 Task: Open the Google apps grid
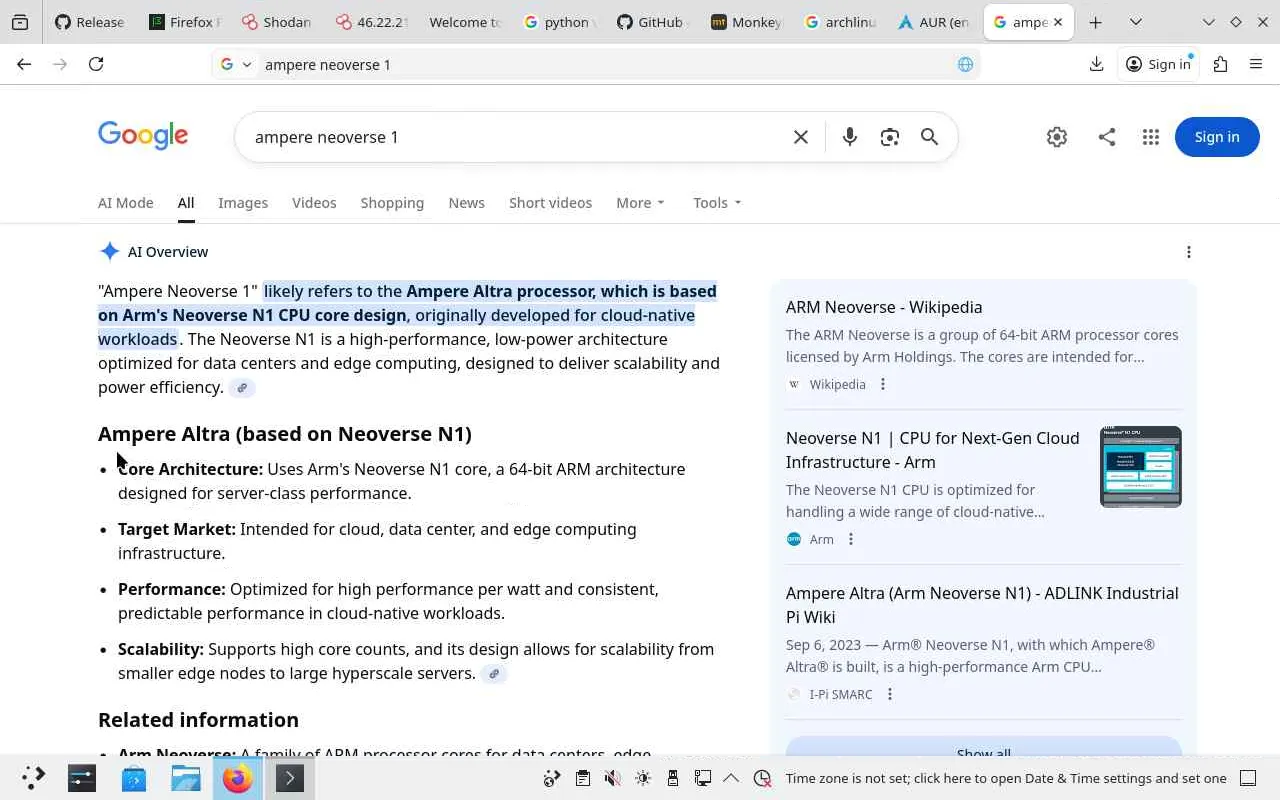(1151, 137)
